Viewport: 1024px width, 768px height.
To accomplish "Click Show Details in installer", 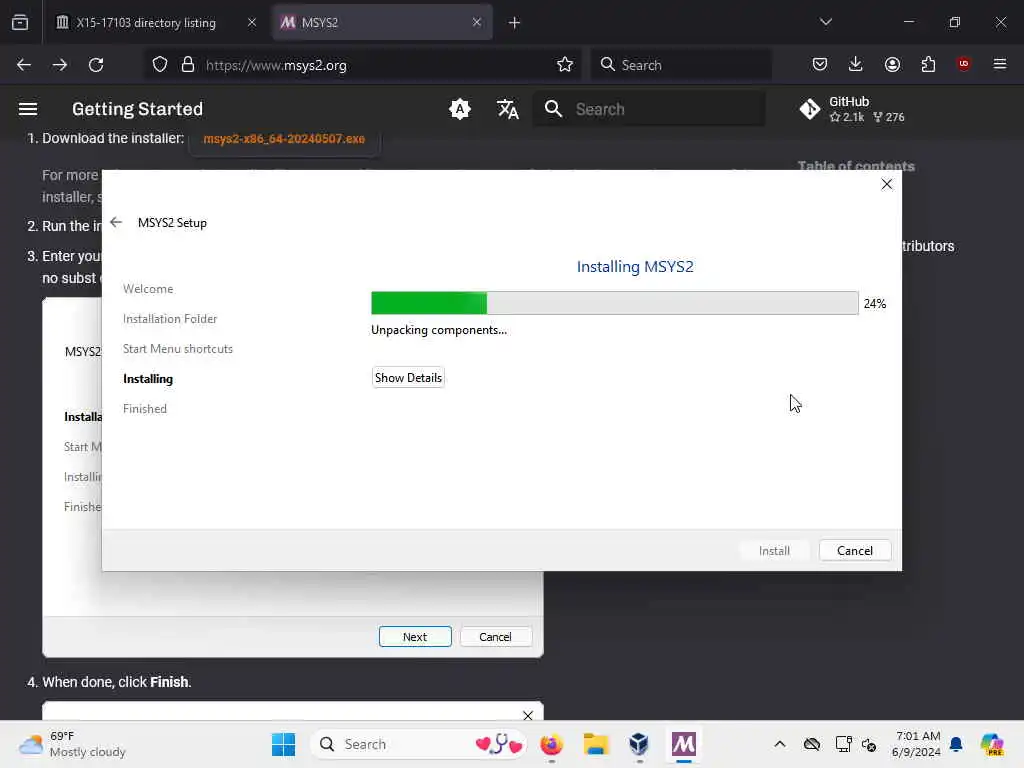I will click(x=408, y=377).
